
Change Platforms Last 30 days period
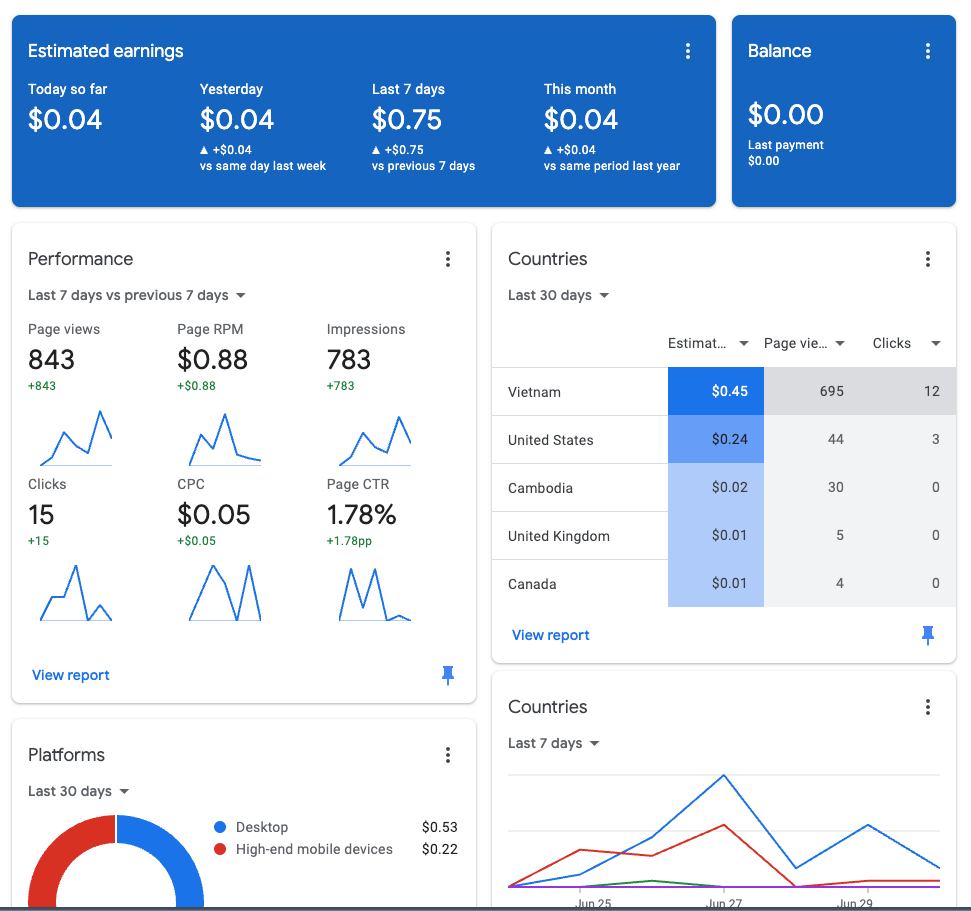[x=78, y=791]
